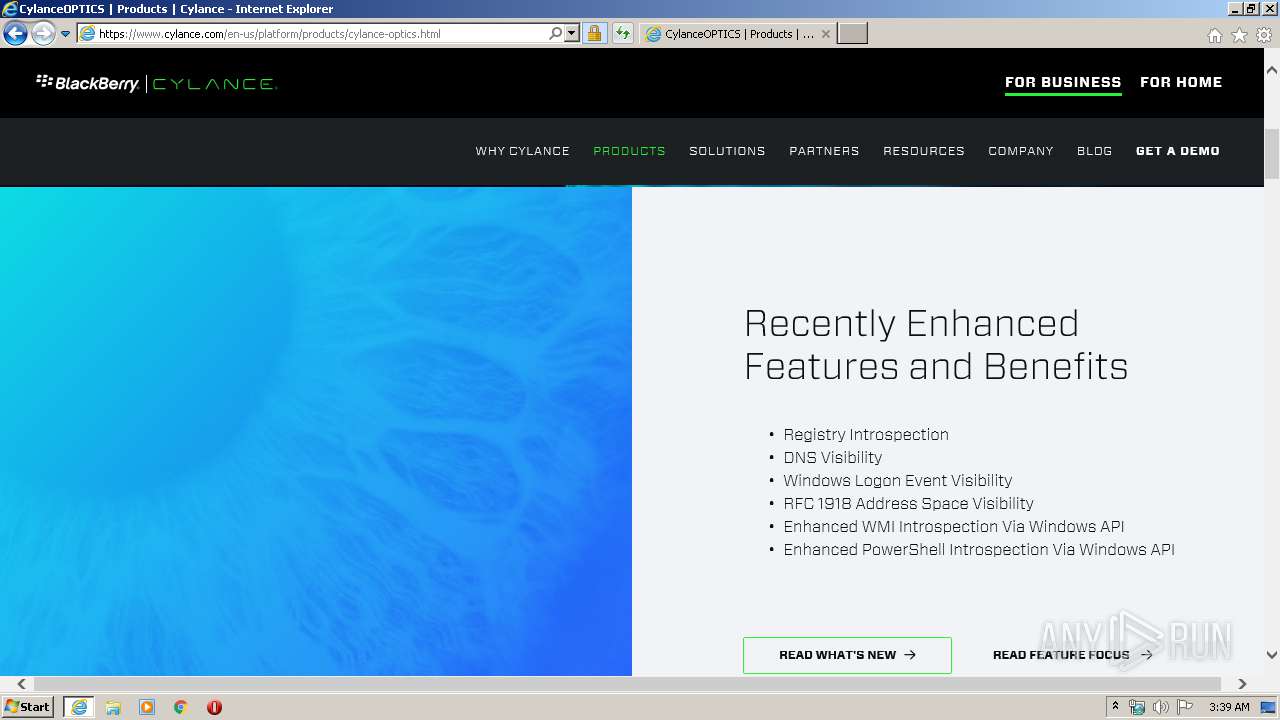Image resolution: width=1280 pixels, height=720 pixels.
Task: Switch to FOR HOME section
Action: (x=1181, y=83)
